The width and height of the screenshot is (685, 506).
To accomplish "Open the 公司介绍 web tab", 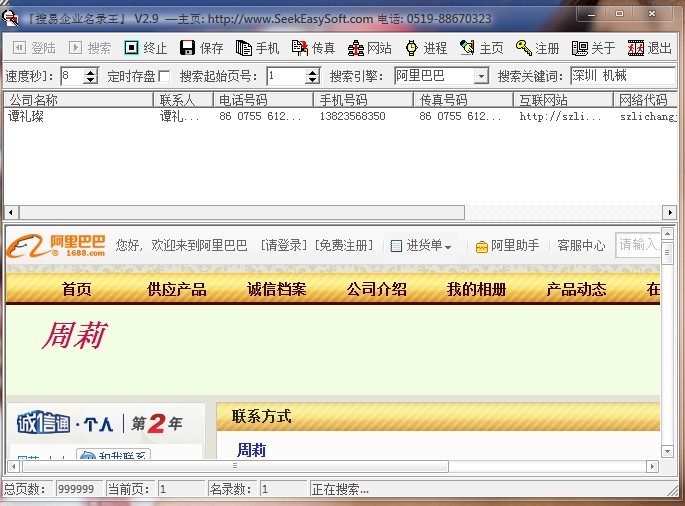I will (377, 289).
